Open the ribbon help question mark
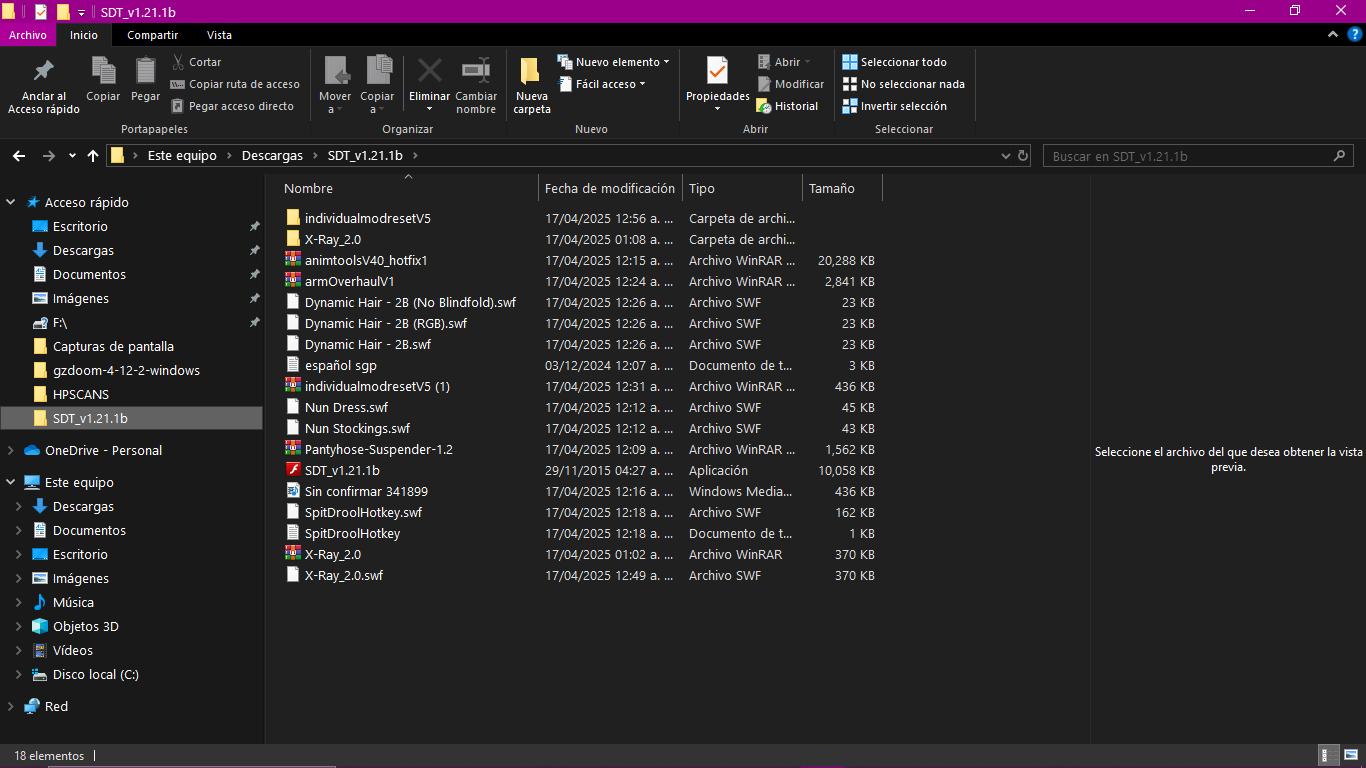The height and width of the screenshot is (768, 1366). point(1355,35)
